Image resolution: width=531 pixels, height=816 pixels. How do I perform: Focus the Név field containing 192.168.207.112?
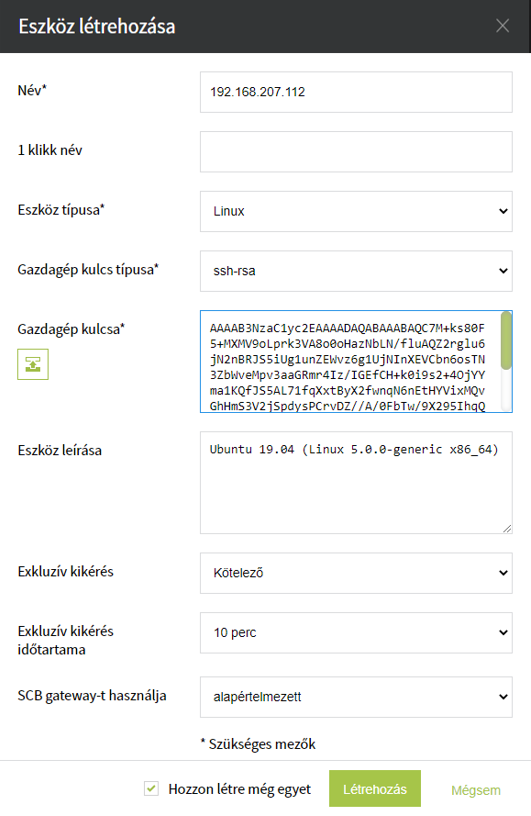click(356, 92)
